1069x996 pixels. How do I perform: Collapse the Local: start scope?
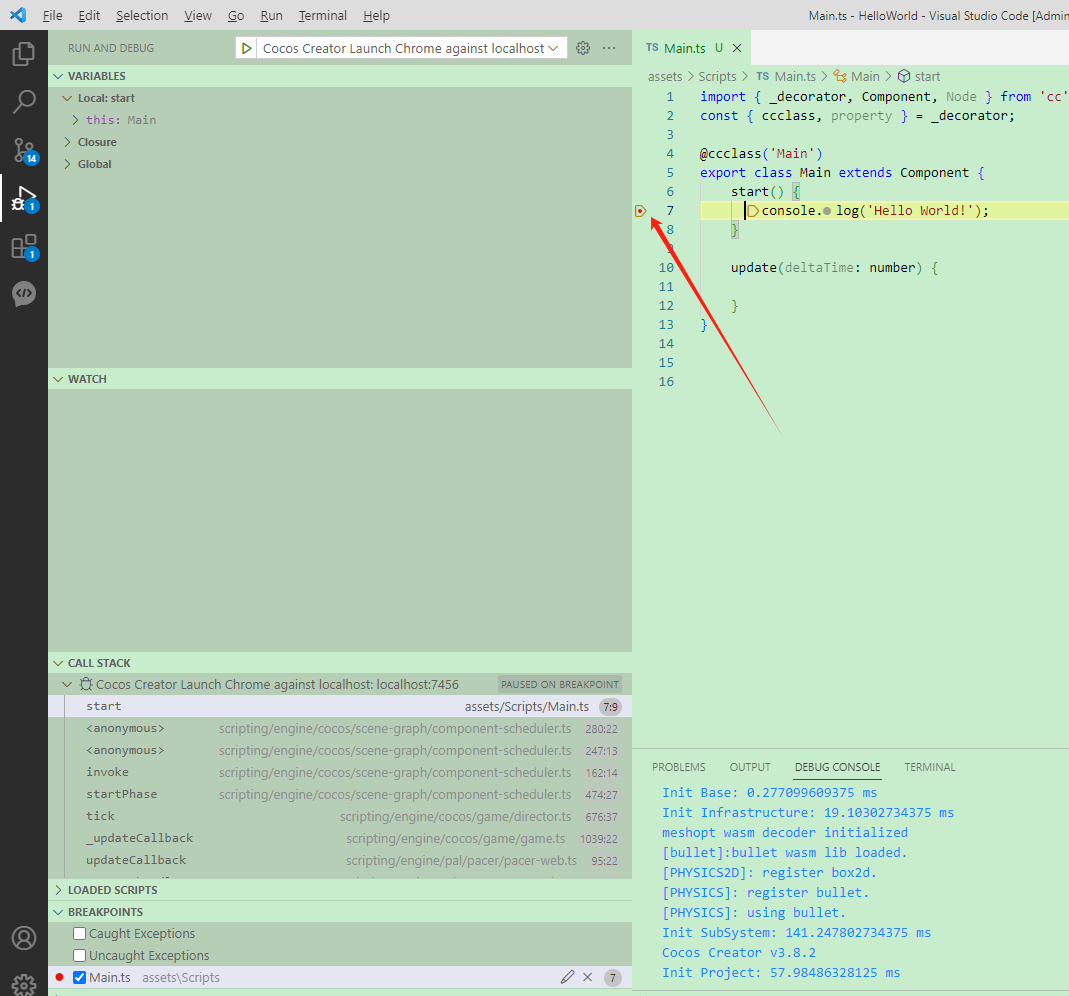tap(67, 98)
